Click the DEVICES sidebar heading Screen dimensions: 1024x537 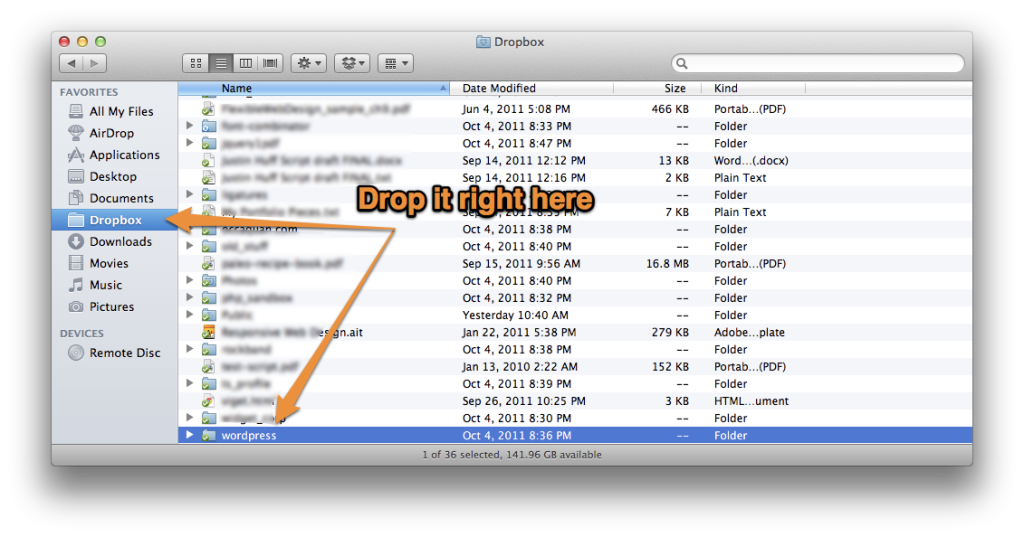click(x=82, y=334)
